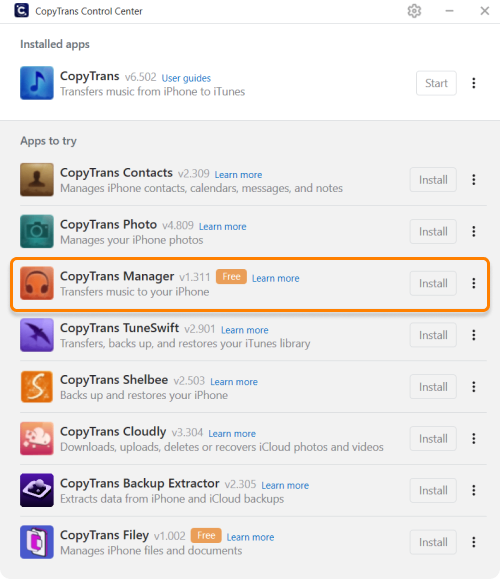Image resolution: width=500 pixels, height=579 pixels.
Task: Close the CopyTrans Control Center window
Action: (x=485, y=11)
